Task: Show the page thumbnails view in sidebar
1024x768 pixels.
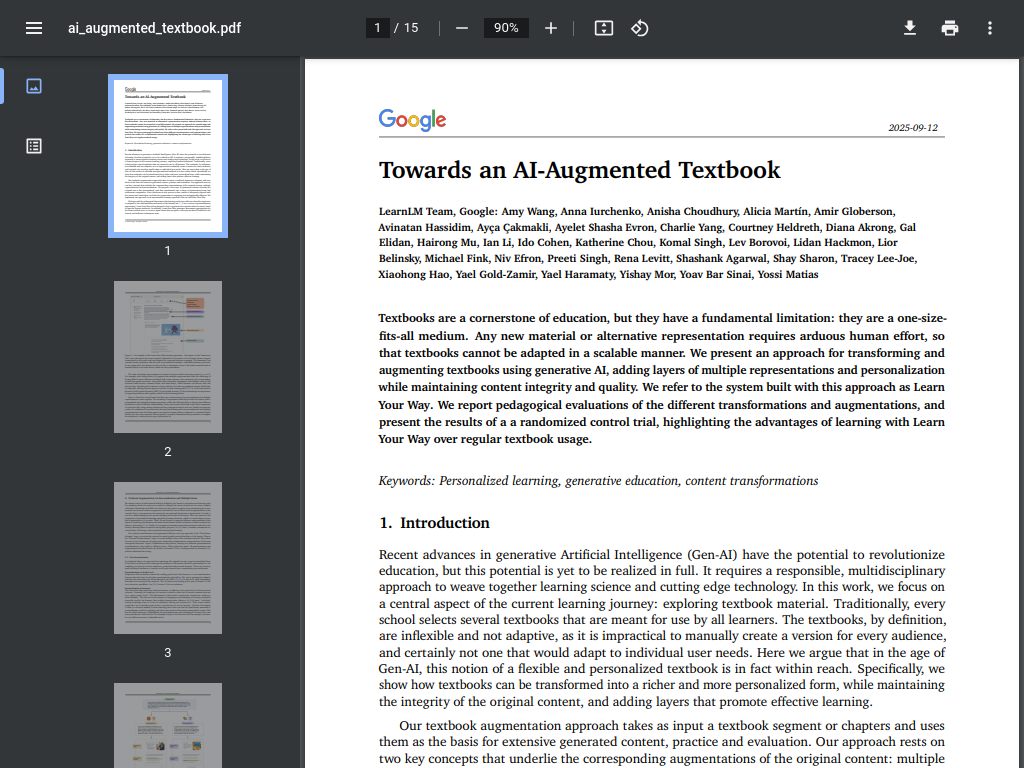Action: (x=34, y=86)
